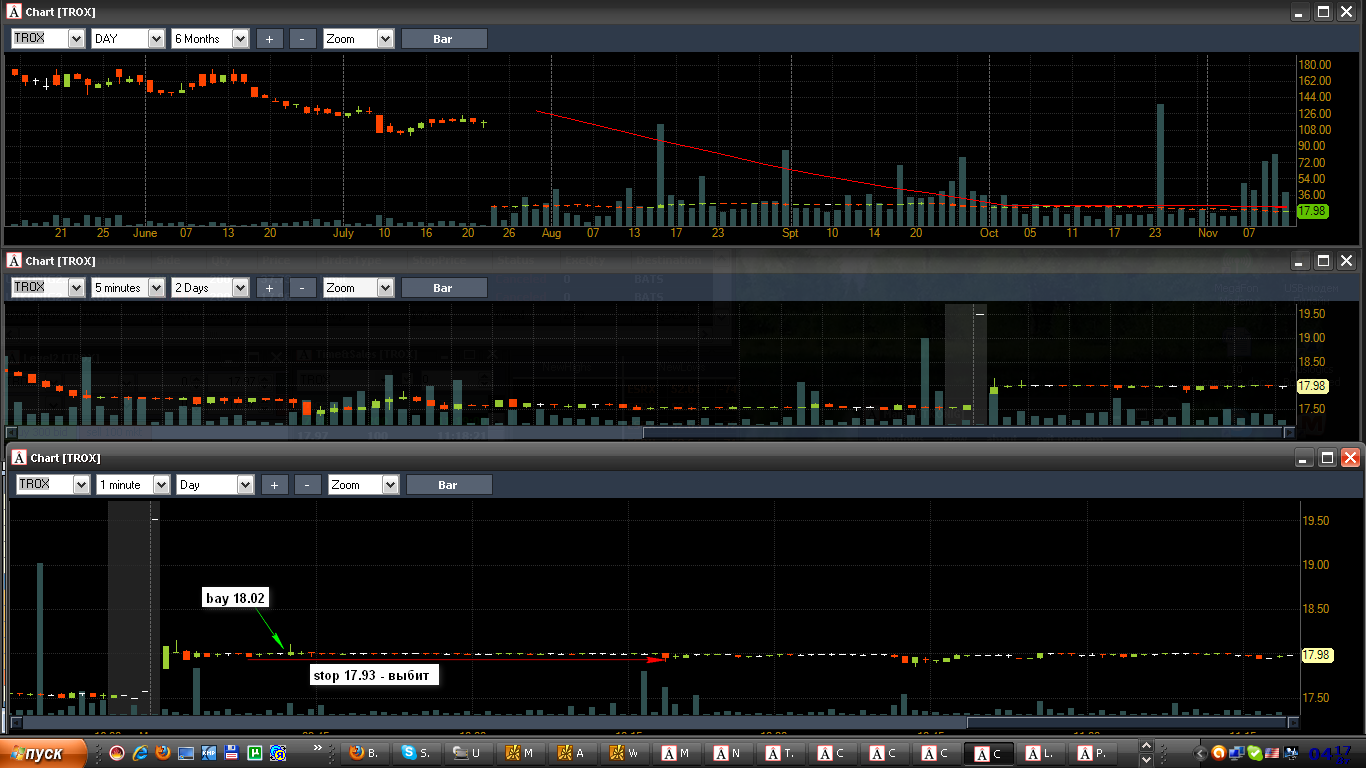Switch to taskbar item labeled W
This screenshot has width=1366, height=768.
coord(623,754)
